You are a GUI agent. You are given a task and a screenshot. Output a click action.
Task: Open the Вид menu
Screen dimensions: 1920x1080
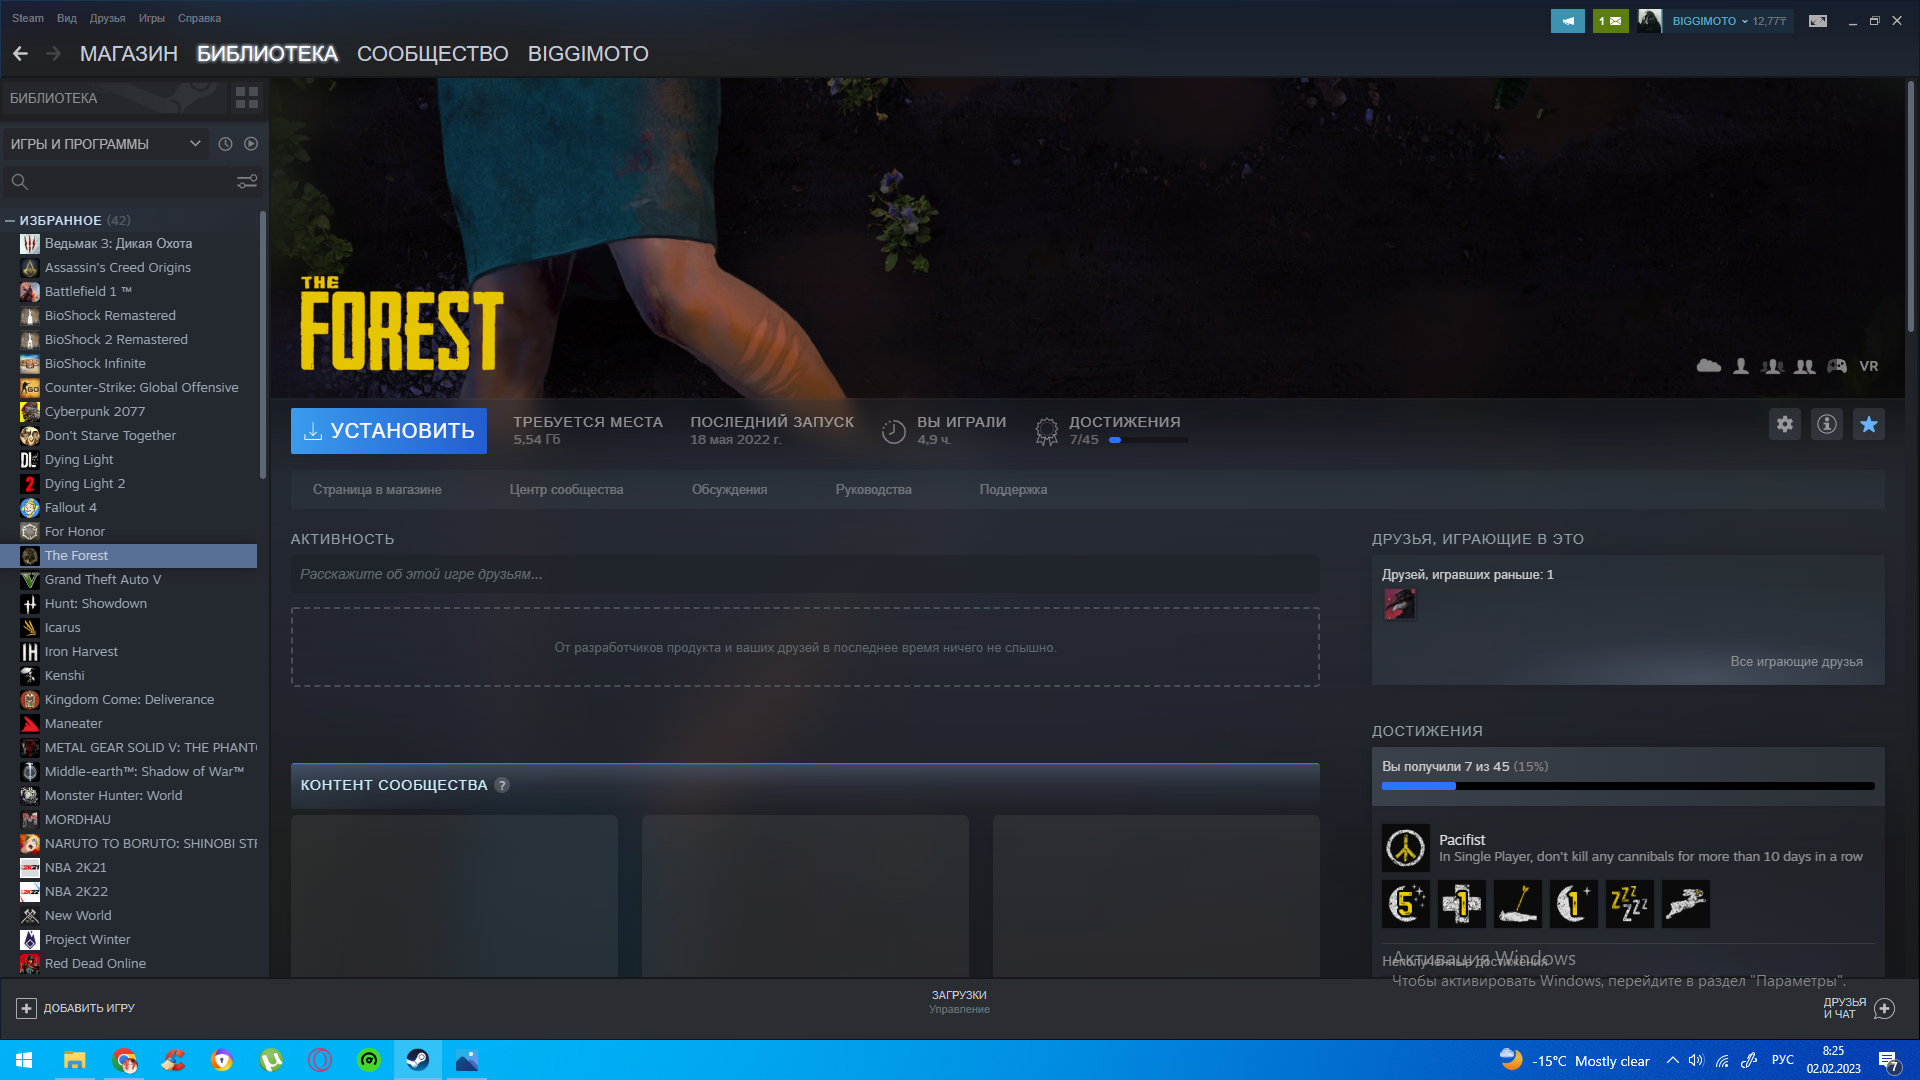pyautogui.click(x=67, y=18)
